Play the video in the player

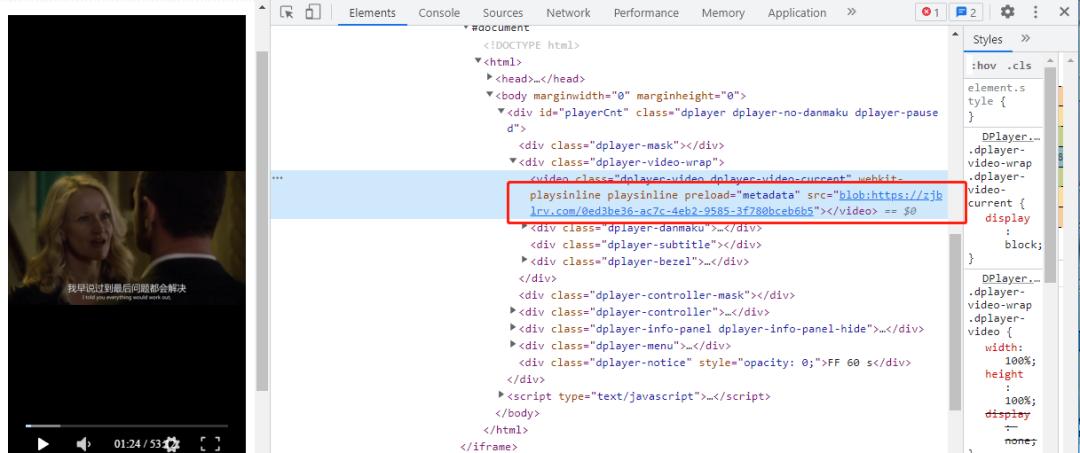pyautogui.click(x=43, y=444)
